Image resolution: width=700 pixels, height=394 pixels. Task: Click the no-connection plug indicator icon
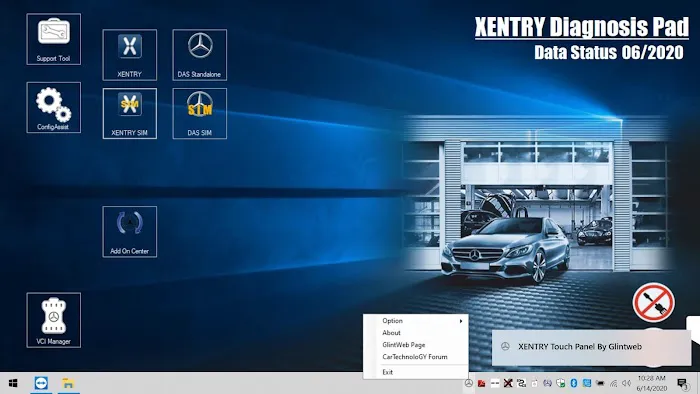coord(654,303)
